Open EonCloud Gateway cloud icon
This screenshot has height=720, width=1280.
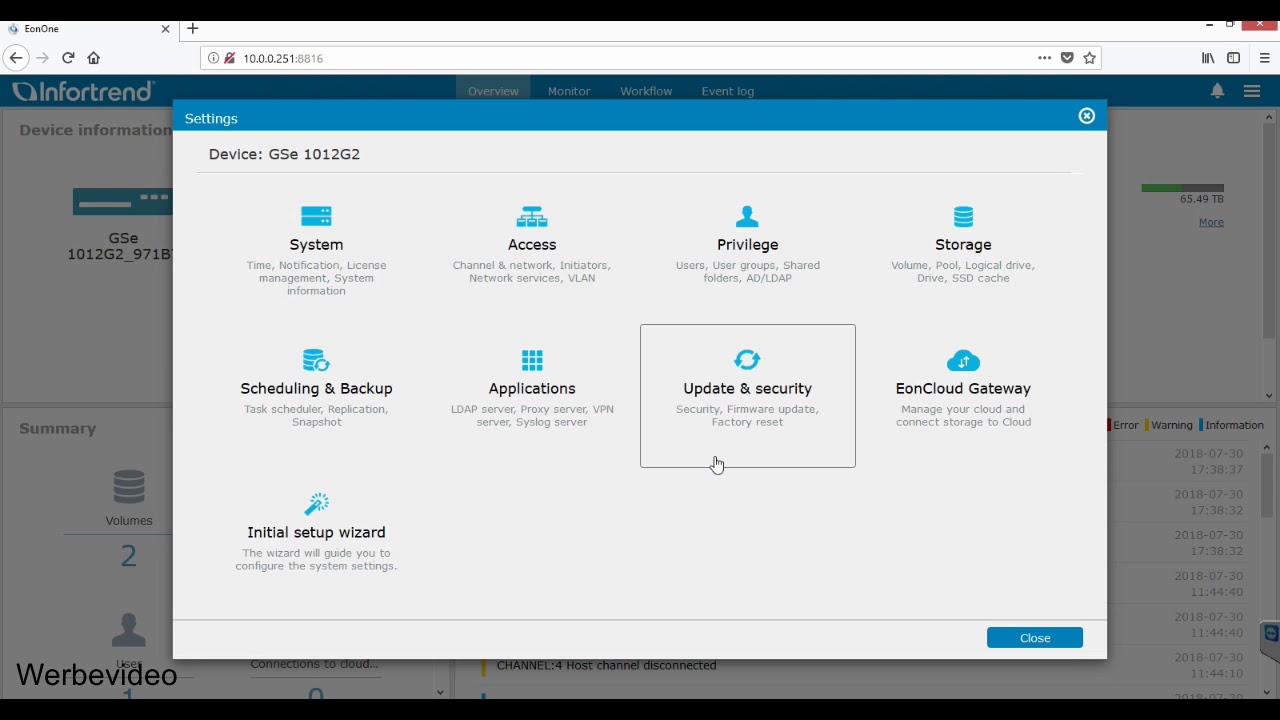[963, 360]
